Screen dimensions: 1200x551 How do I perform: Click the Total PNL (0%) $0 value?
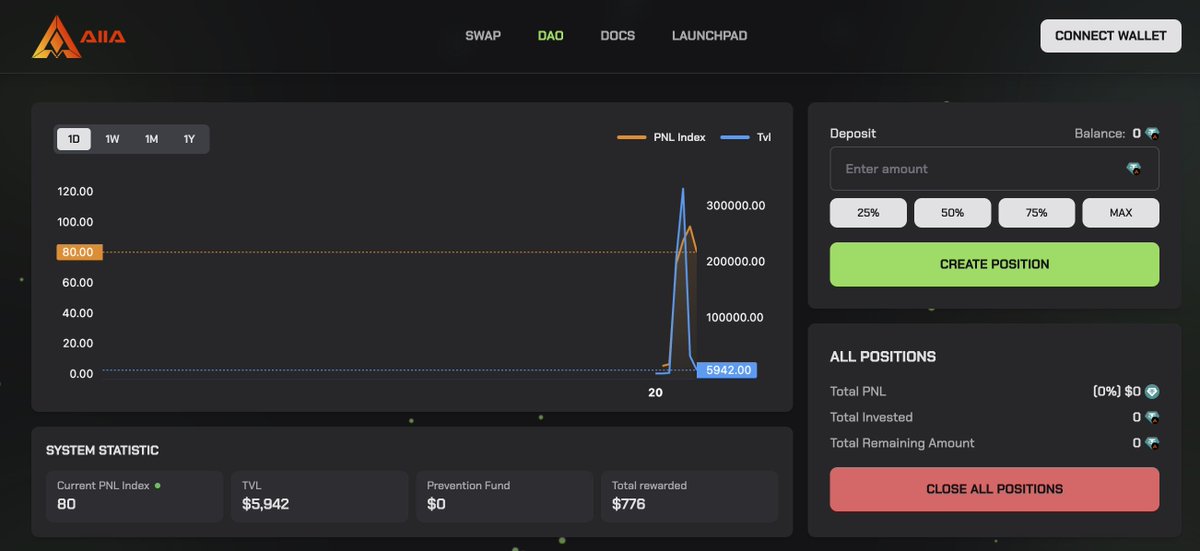pyautogui.click(x=1117, y=392)
